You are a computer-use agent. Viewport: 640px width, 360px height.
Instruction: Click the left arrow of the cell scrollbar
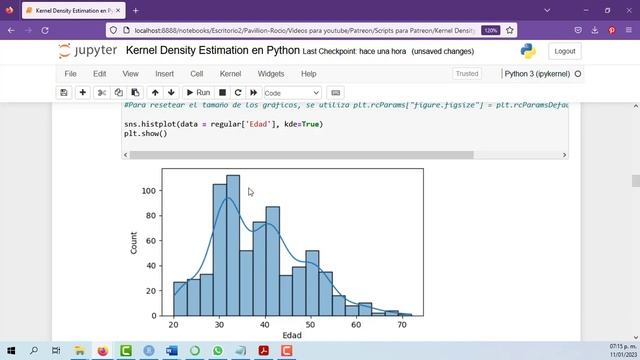click(126, 155)
